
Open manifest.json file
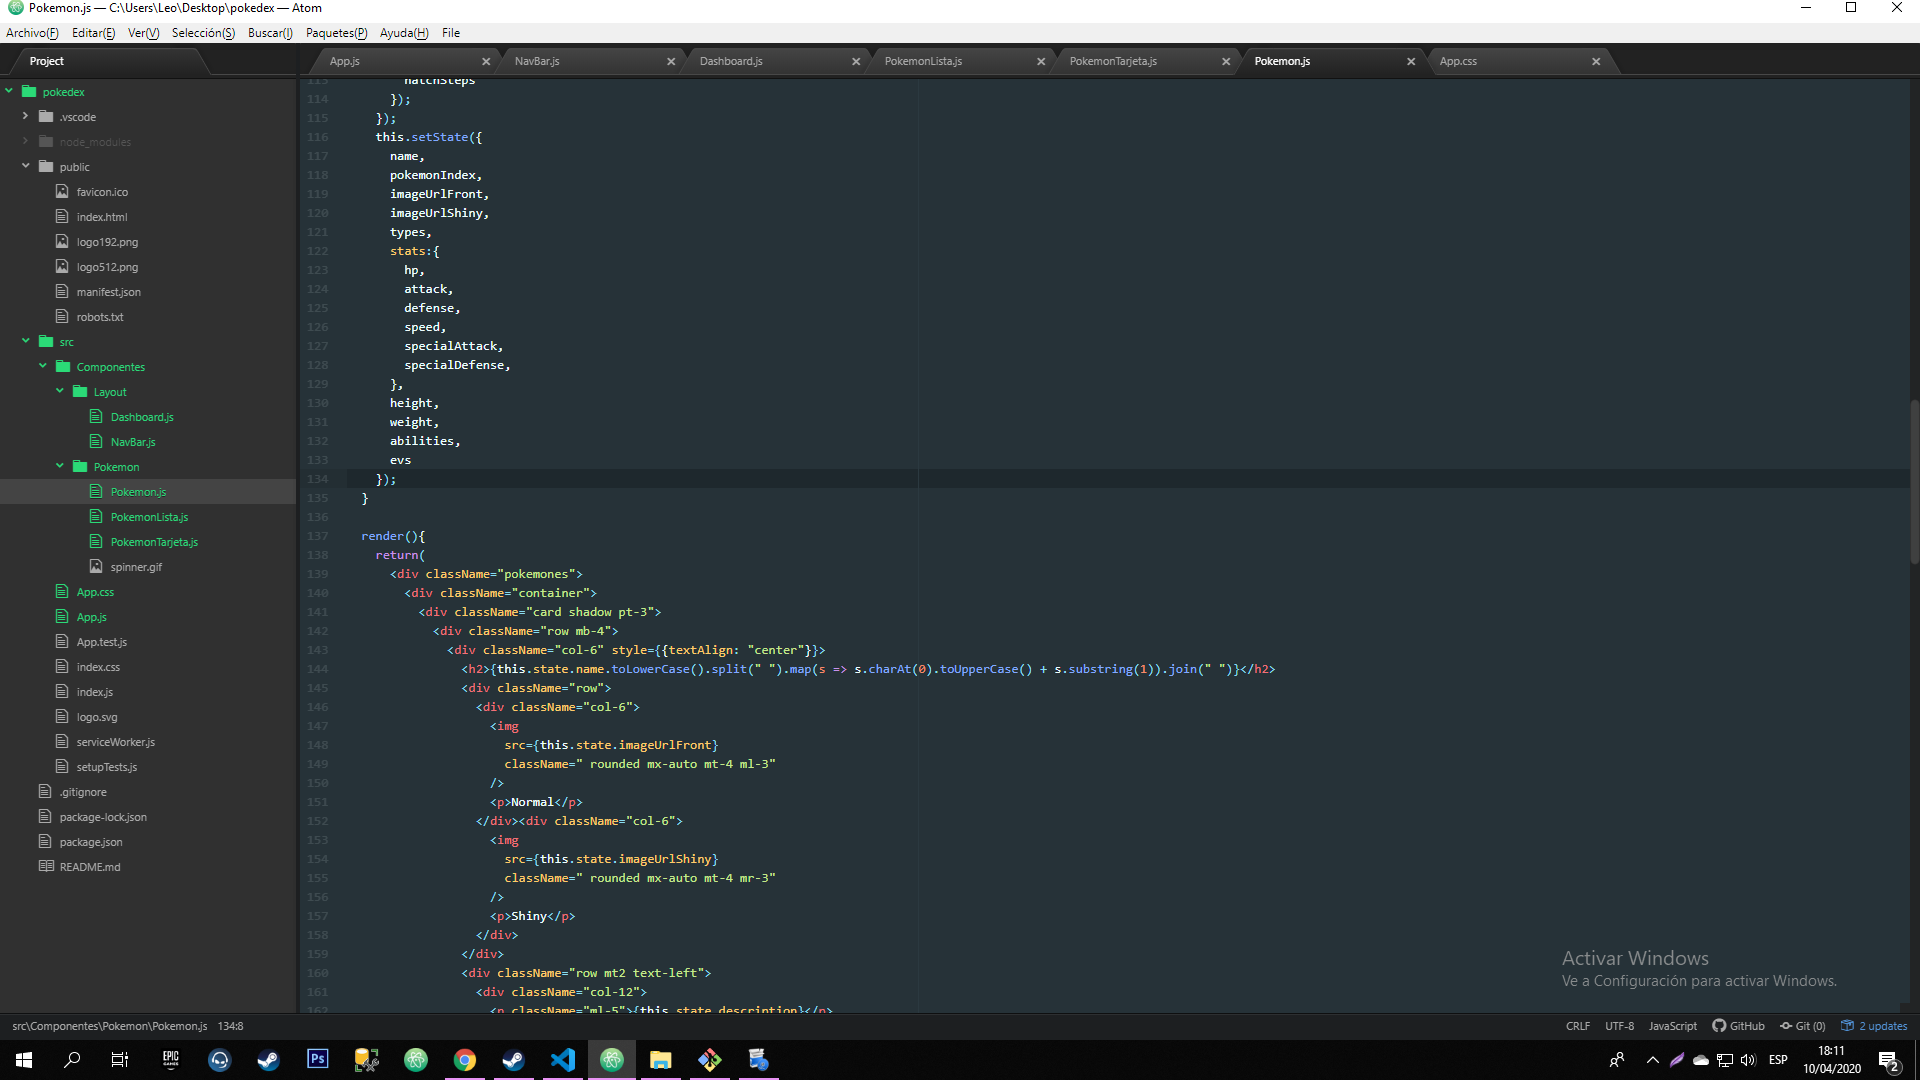(109, 292)
